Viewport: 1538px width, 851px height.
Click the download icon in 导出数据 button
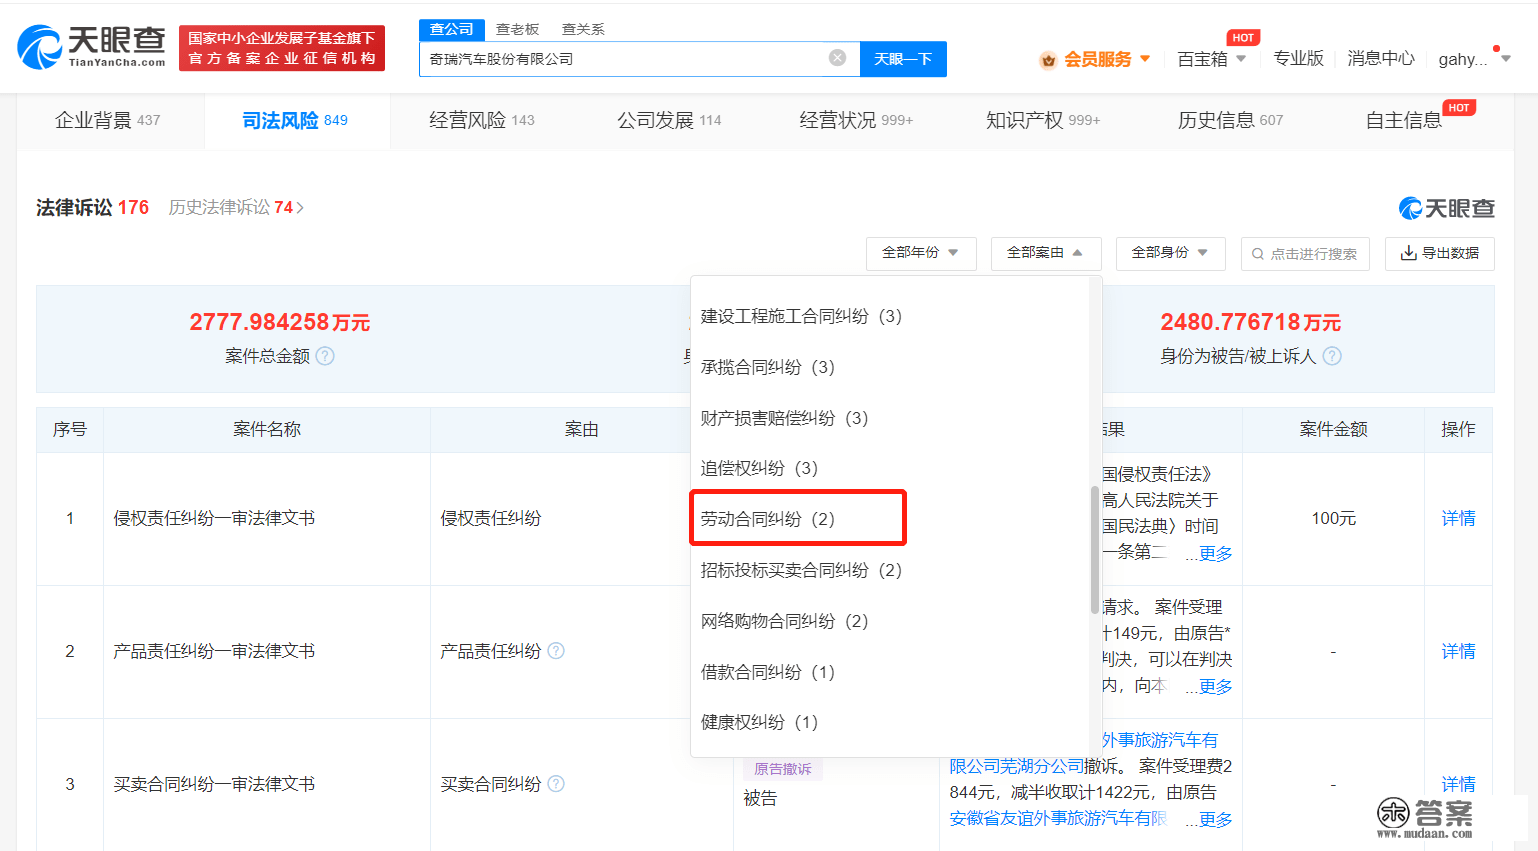click(1408, 253)
